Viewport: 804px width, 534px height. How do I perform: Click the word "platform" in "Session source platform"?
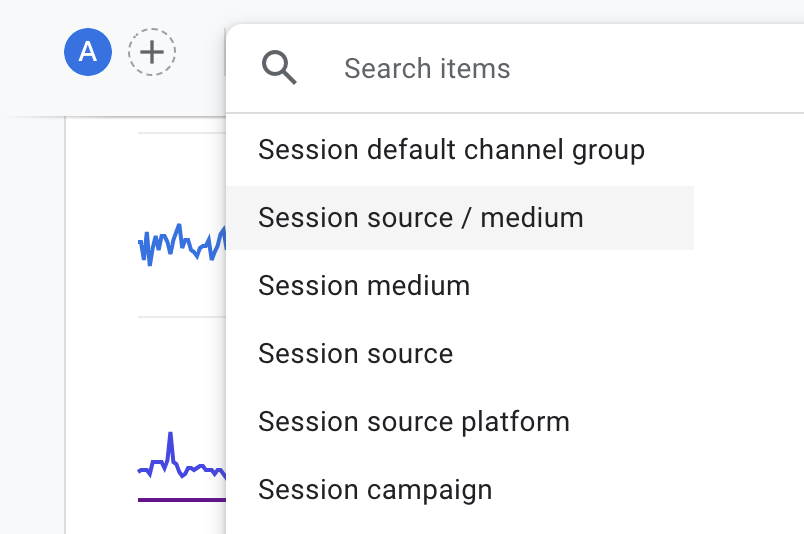(515, 423)
